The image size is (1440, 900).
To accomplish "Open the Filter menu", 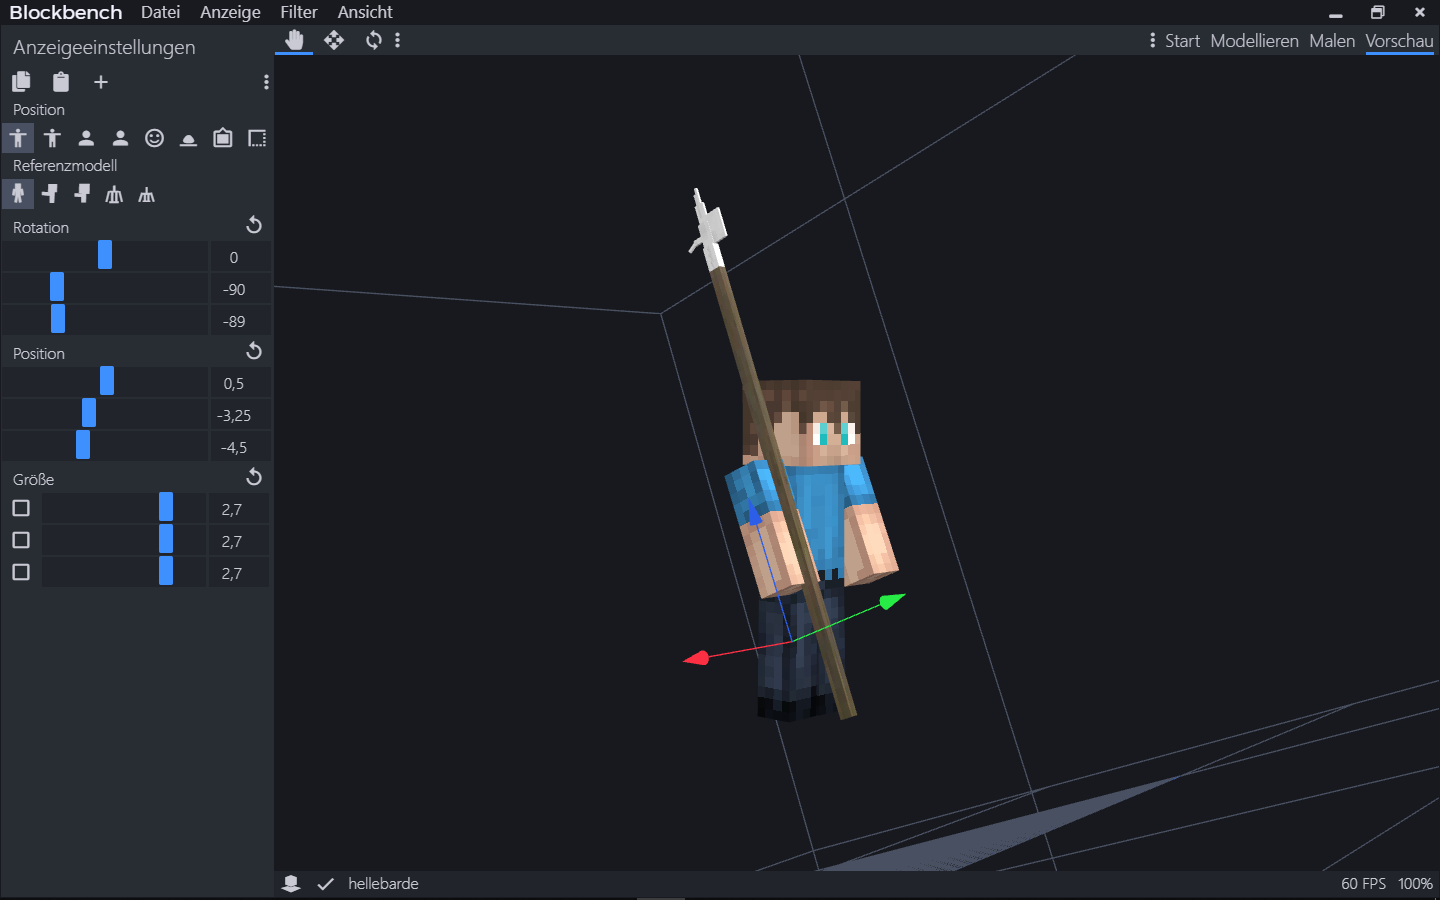I will pos(299,12).
